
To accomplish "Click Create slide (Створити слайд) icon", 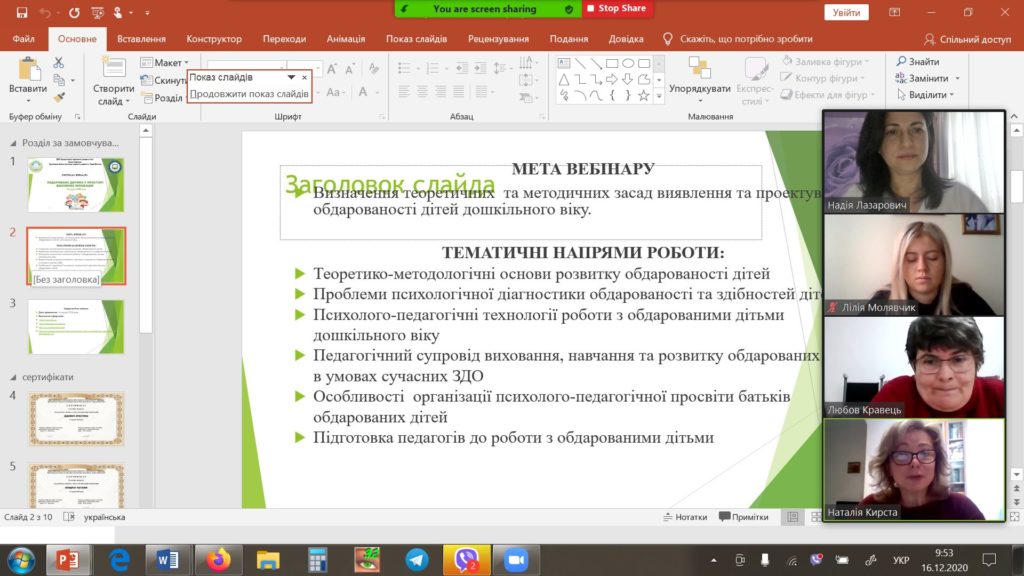I will (114, 69).
